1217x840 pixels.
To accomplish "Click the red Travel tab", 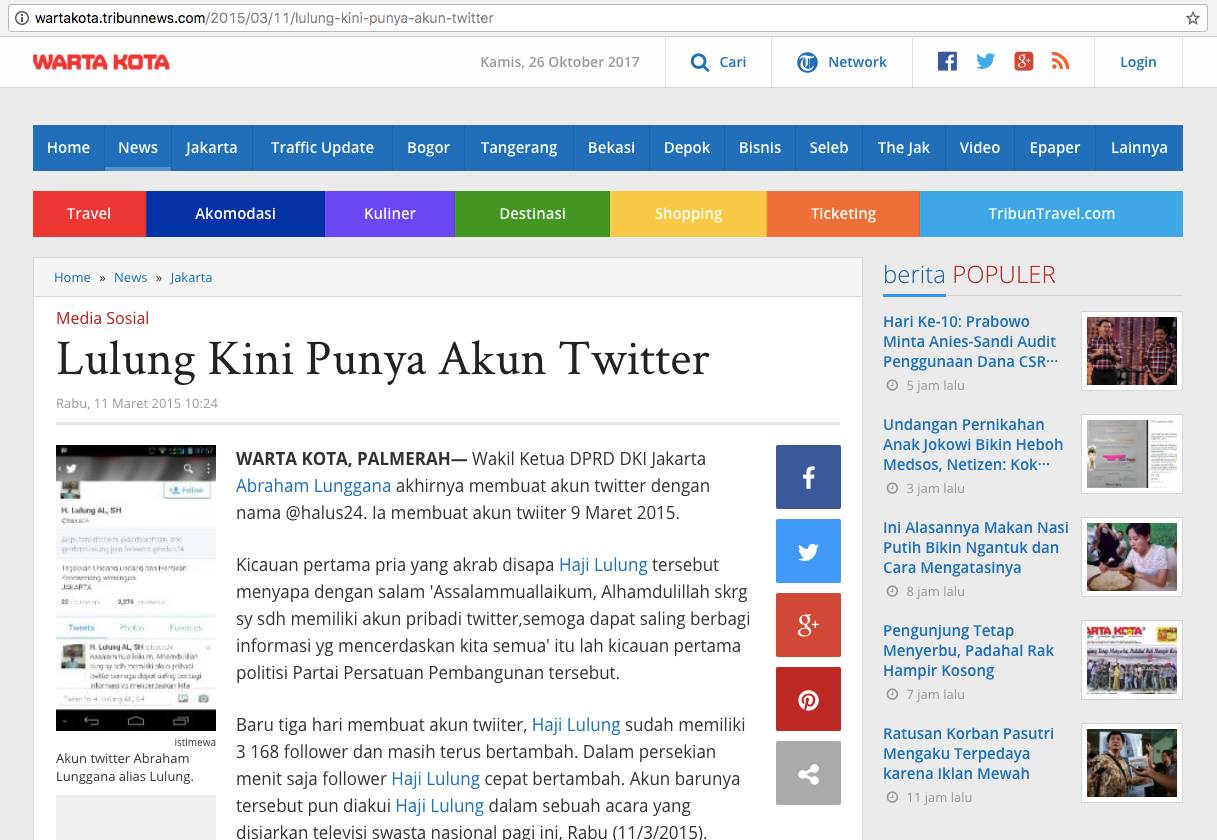I will point(89,214).
